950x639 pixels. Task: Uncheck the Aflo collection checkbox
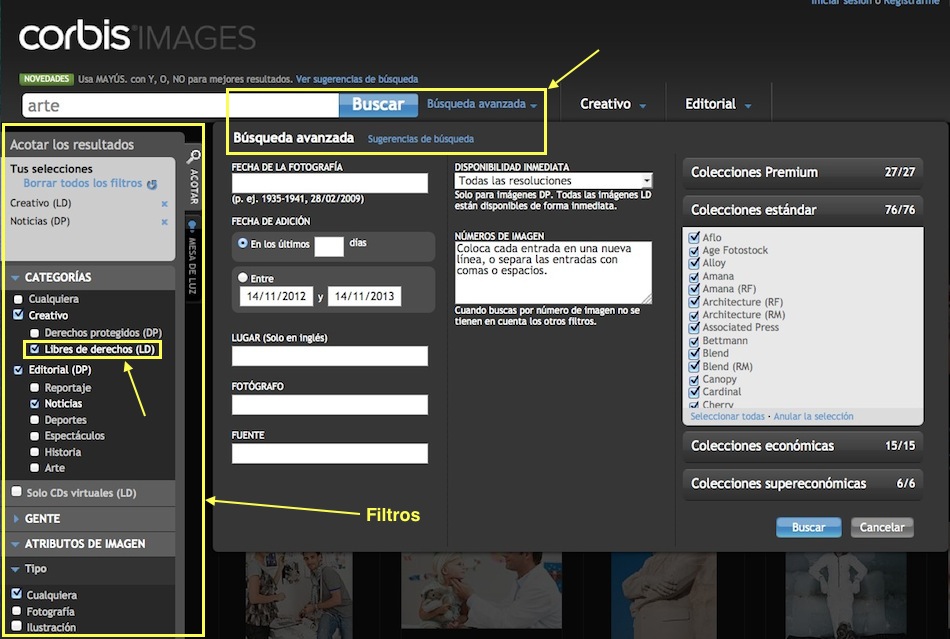[x=694, y=238]
